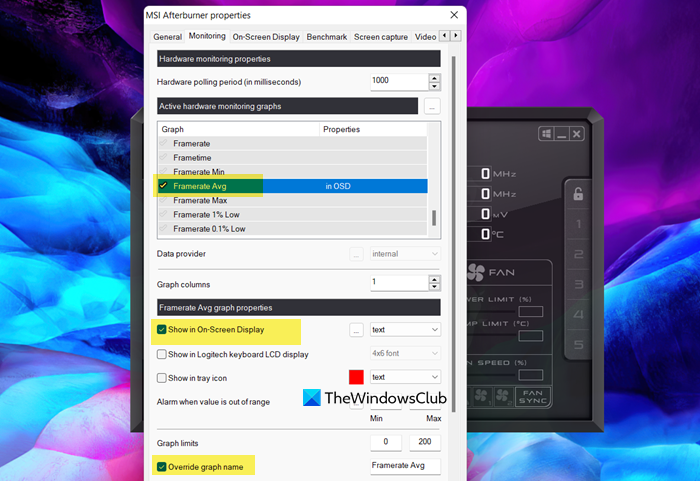
Task: Enable Show in Logitech keyboard LCD display
Action: click(x=162, y=354)
